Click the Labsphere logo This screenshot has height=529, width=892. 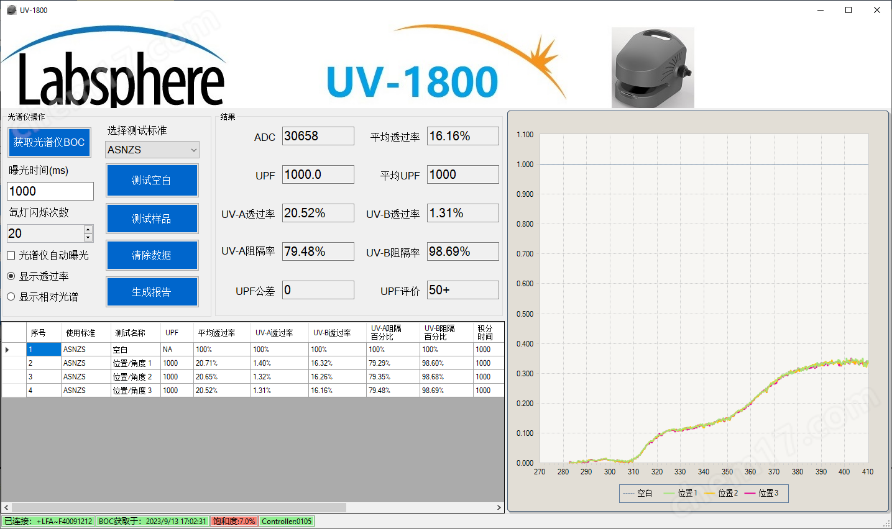coord(118,72)
